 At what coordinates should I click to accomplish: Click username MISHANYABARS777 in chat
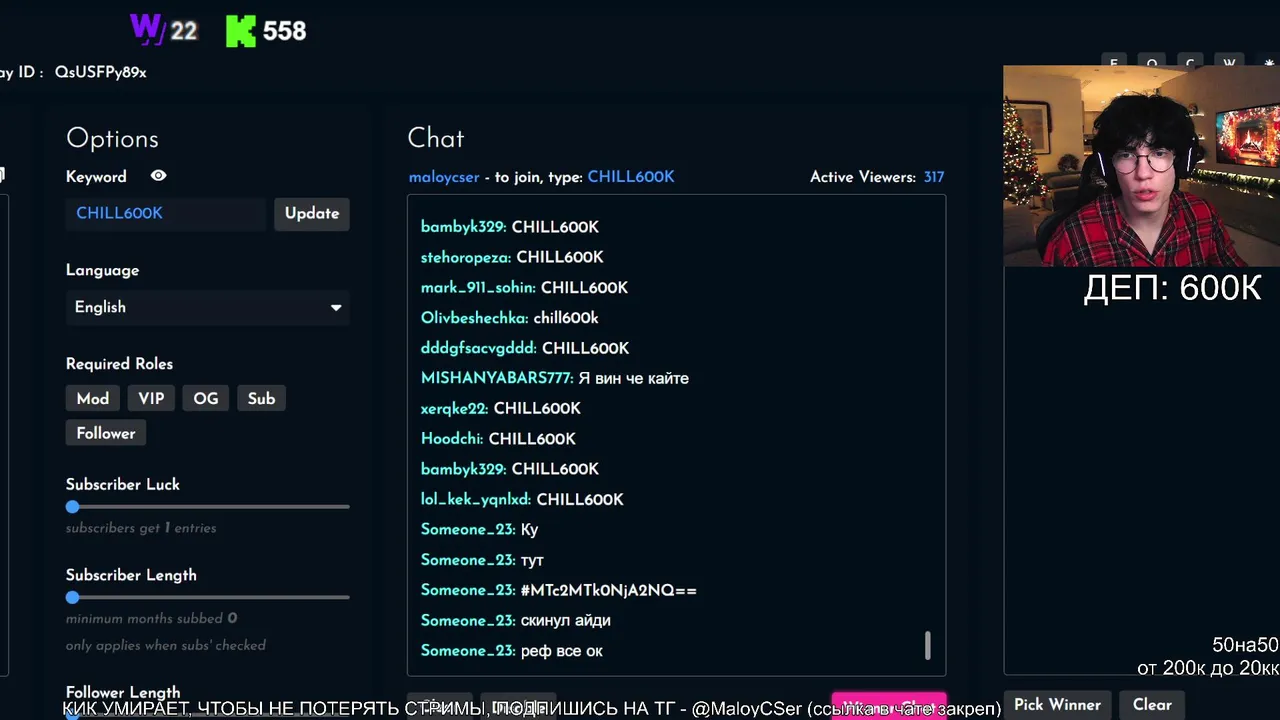tap(497, 378)
